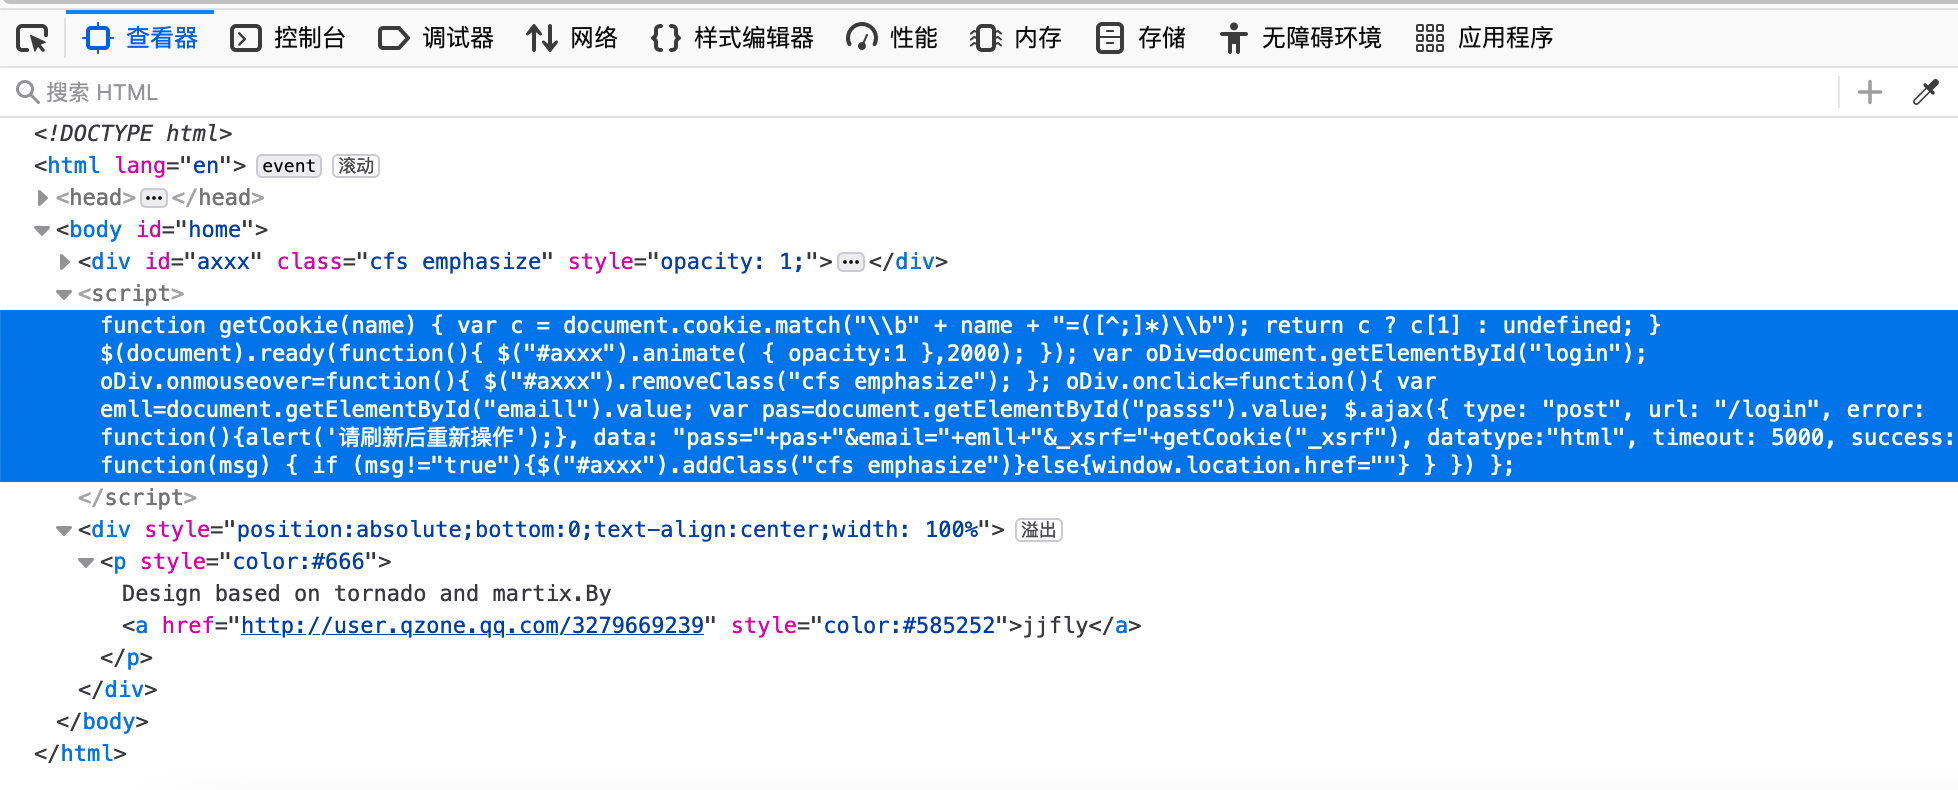Open the 内存 memory tab
Viewport: 1958px width, 790px height.
tap(1016, 38)
